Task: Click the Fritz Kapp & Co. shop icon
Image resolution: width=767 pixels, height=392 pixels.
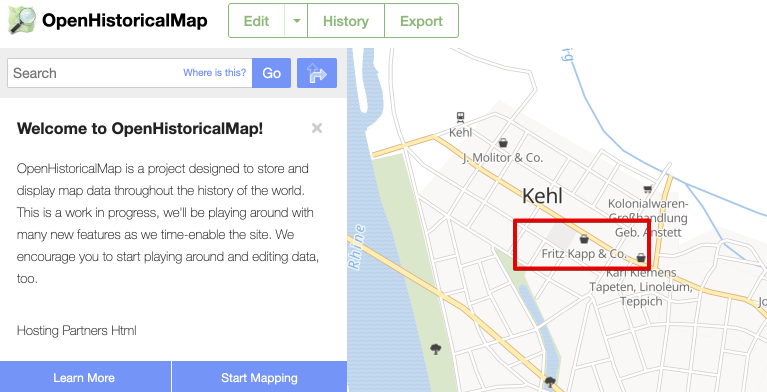Action: (584, 239)
